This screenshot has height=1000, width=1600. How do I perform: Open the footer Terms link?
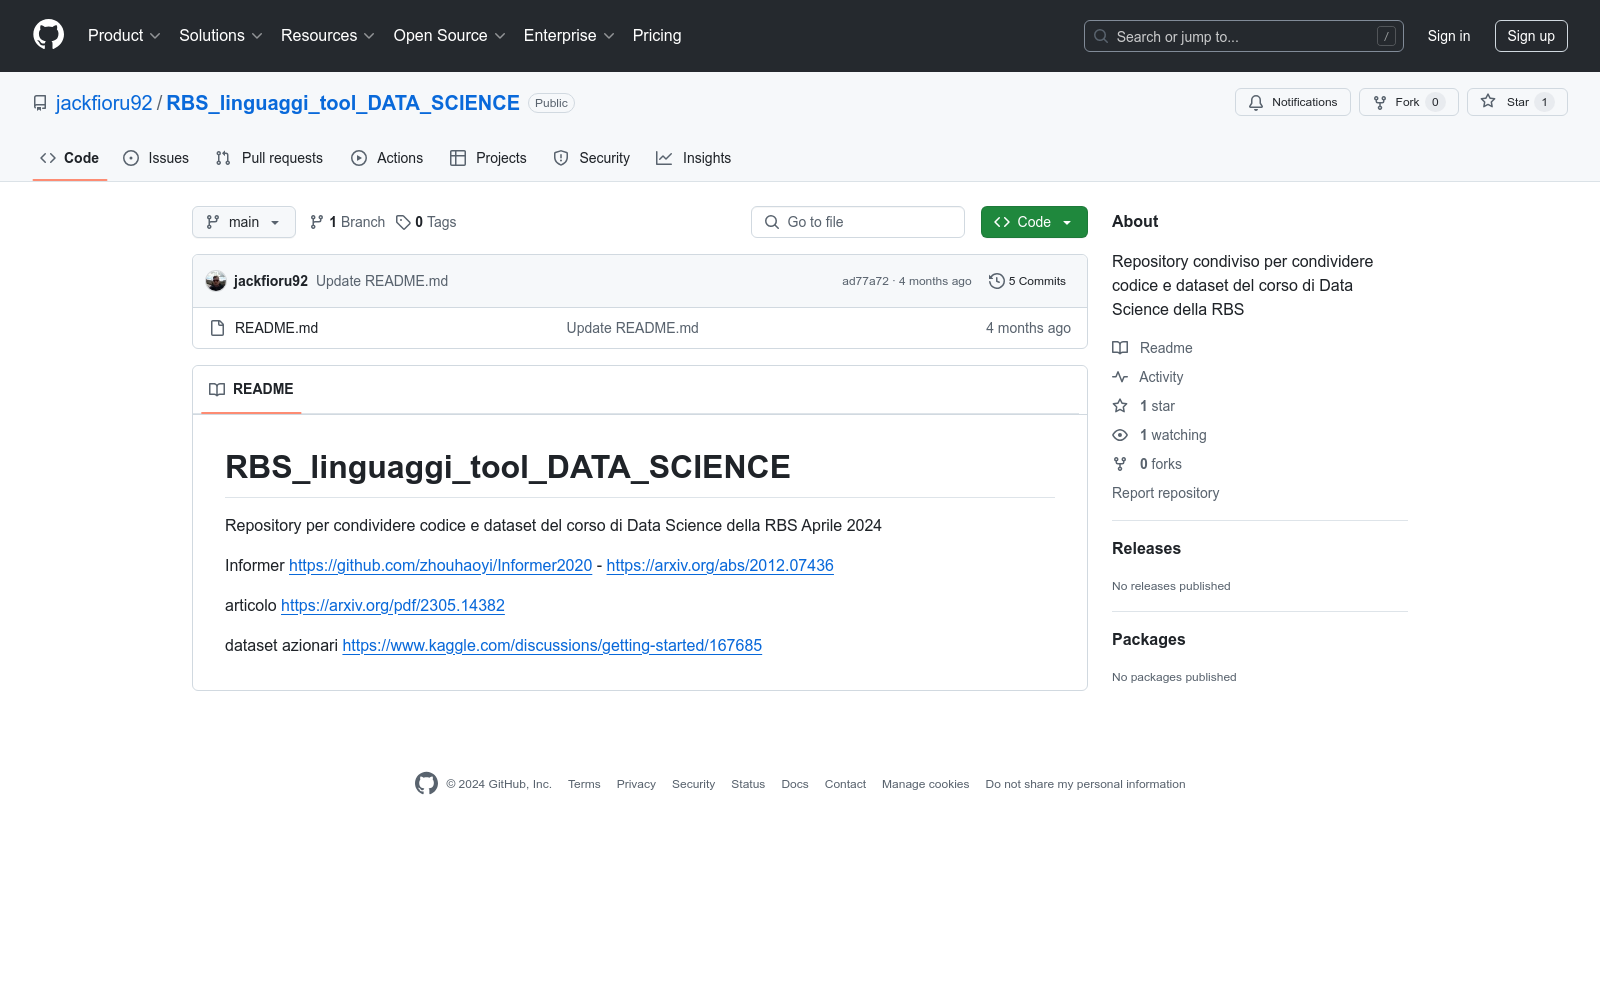pos(584,784)
